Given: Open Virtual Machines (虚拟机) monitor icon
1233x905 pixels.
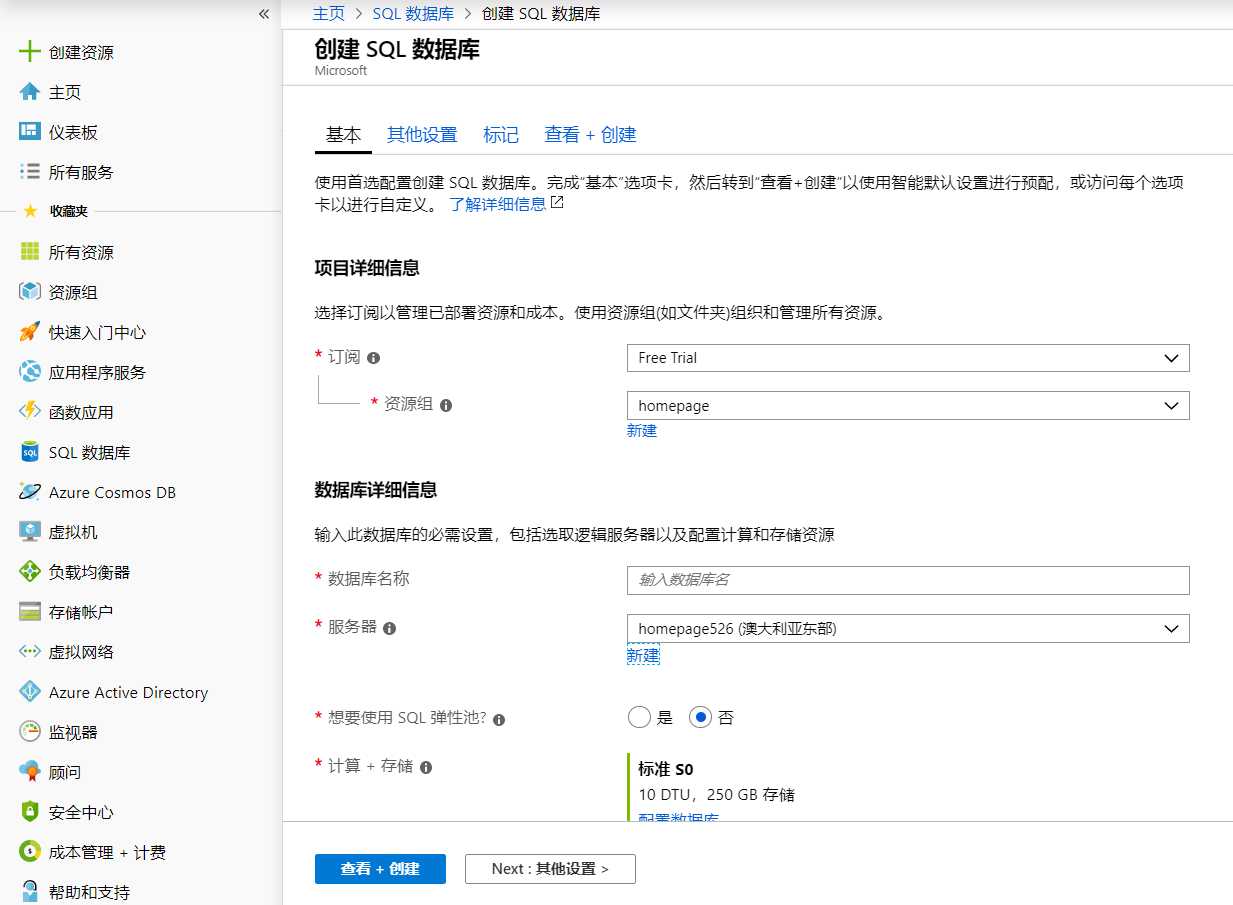Looking at the screenshot, I should [30, 532].
